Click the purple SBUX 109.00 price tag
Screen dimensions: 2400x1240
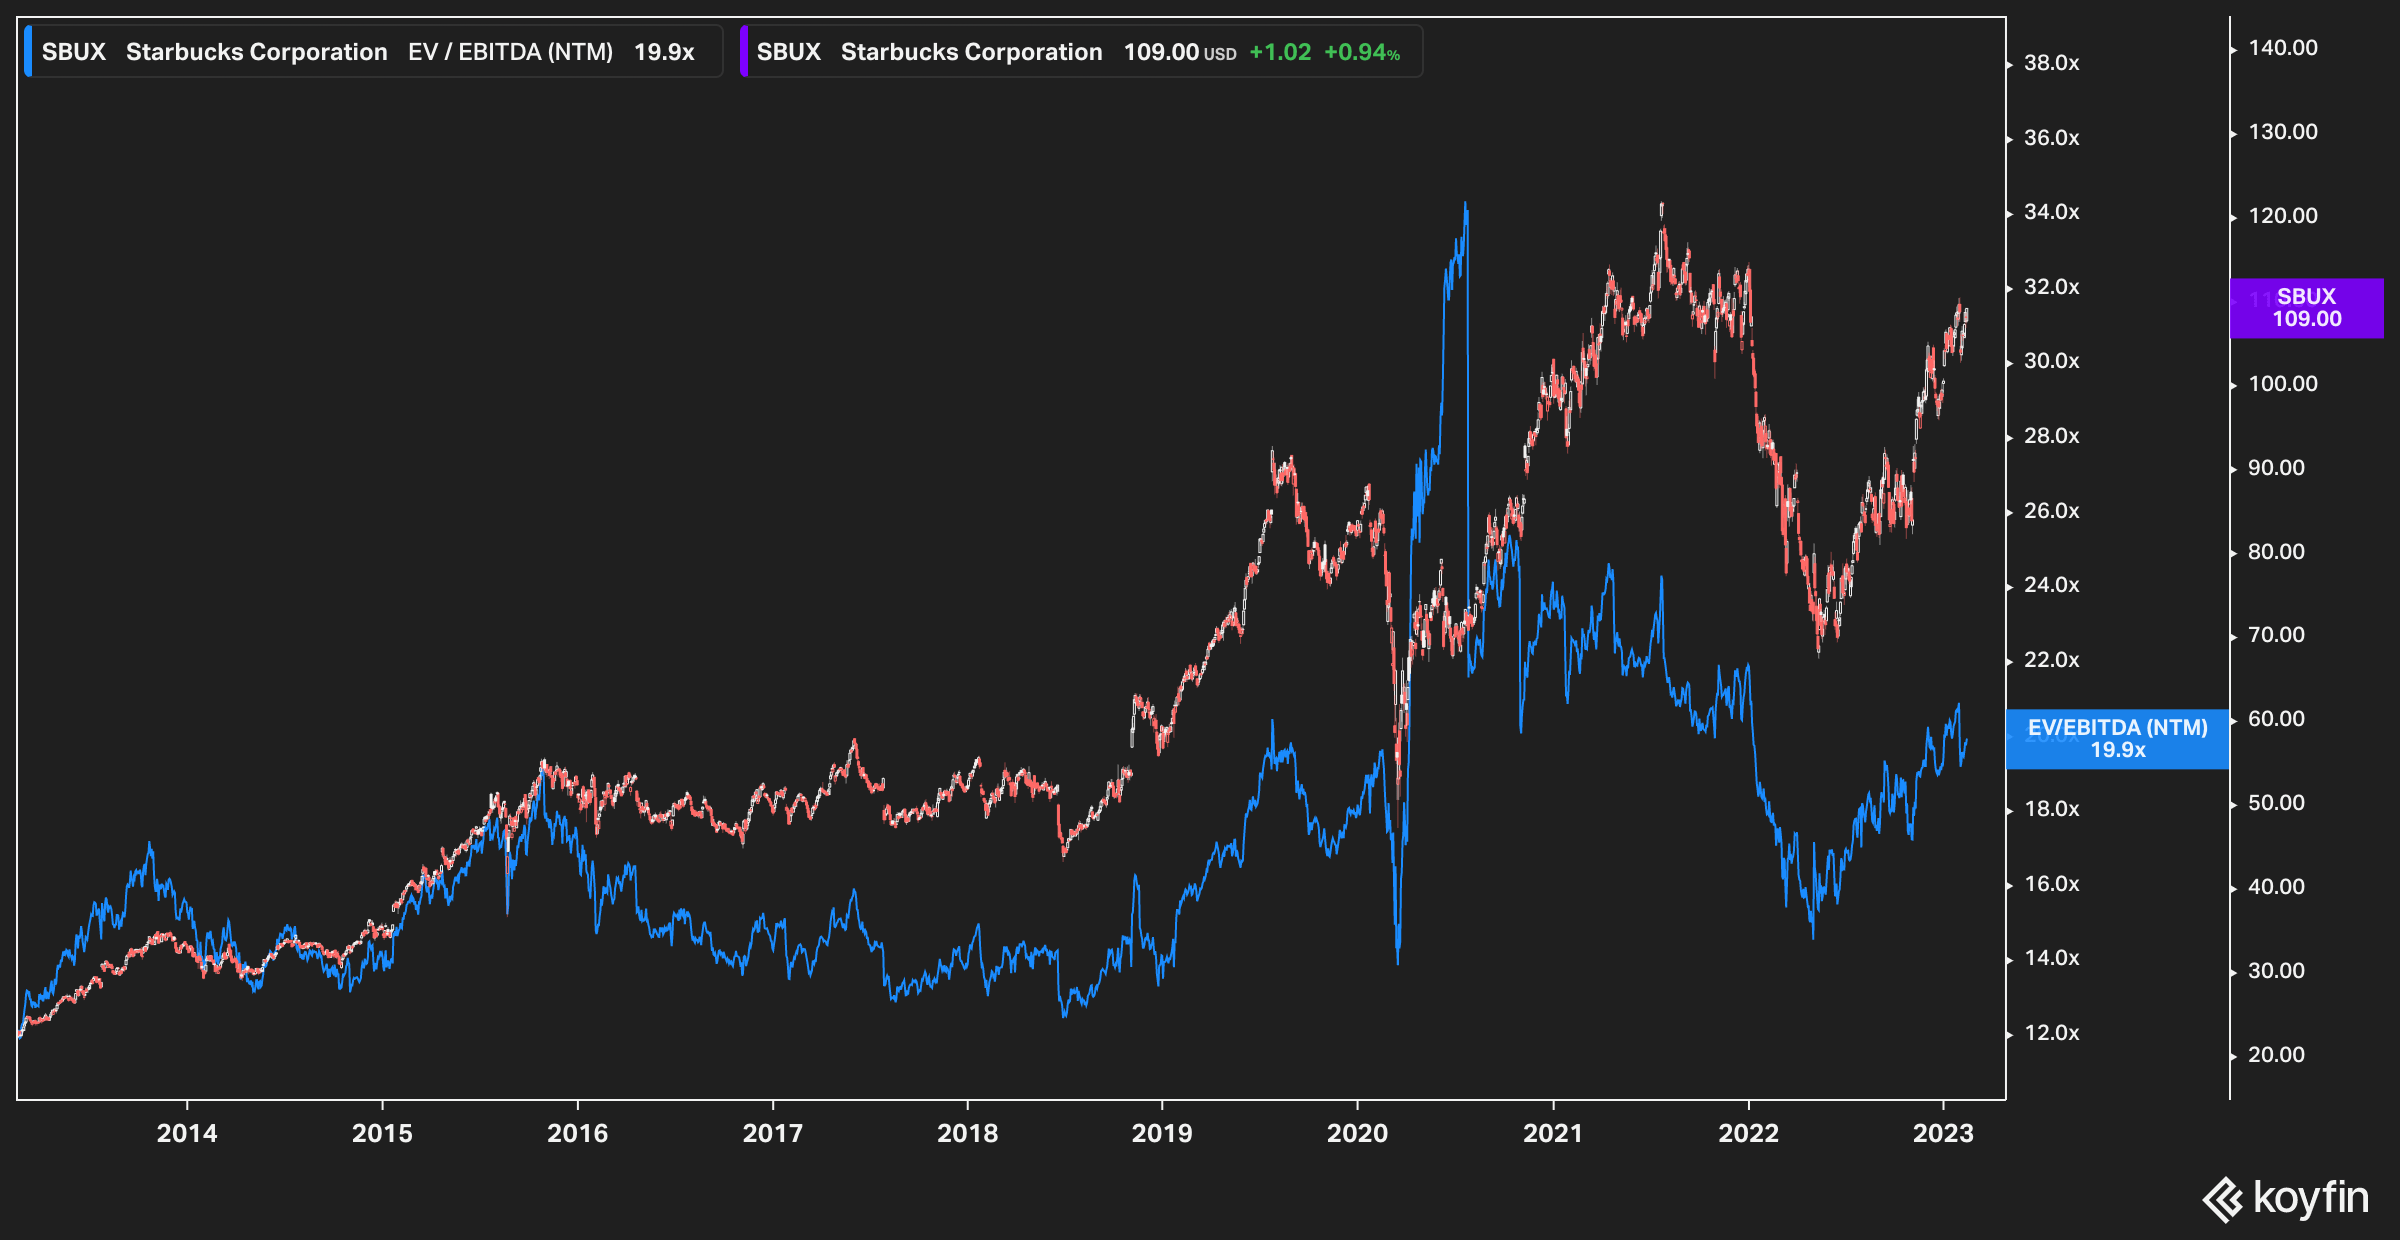point(2306,308)
